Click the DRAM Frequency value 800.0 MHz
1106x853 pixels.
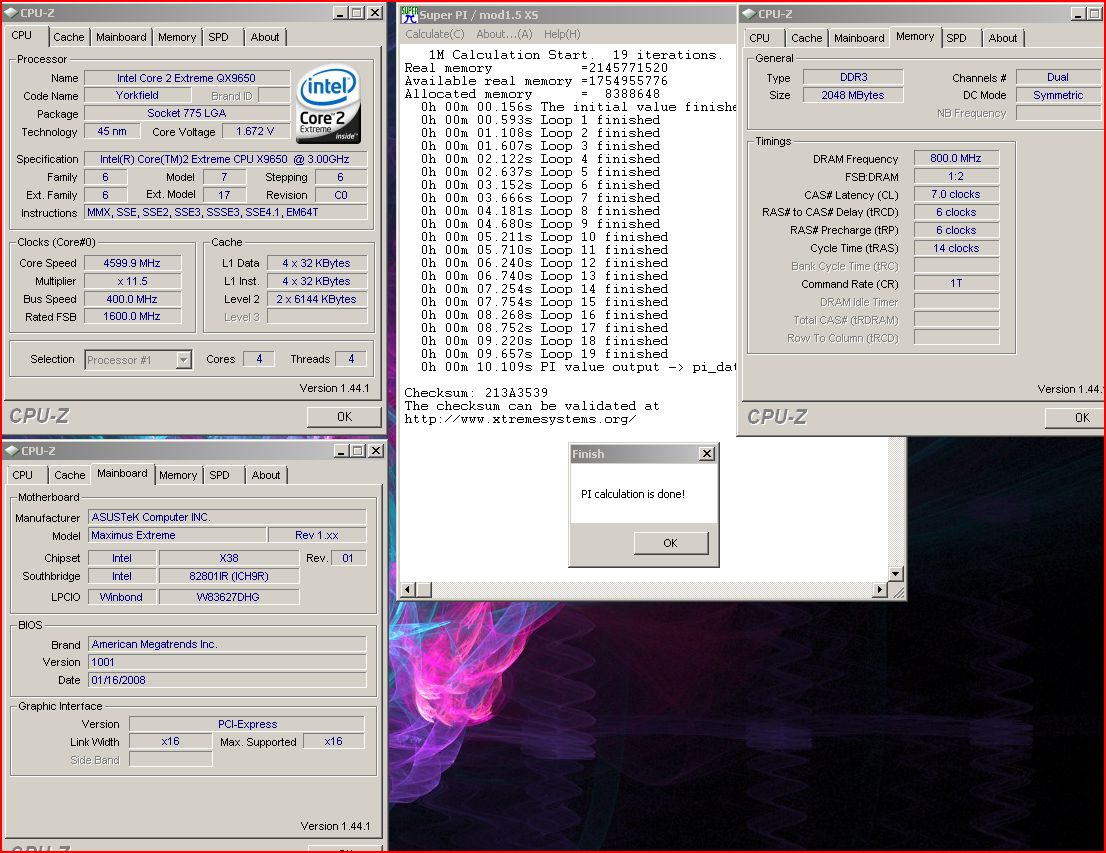tap(956, 159)
